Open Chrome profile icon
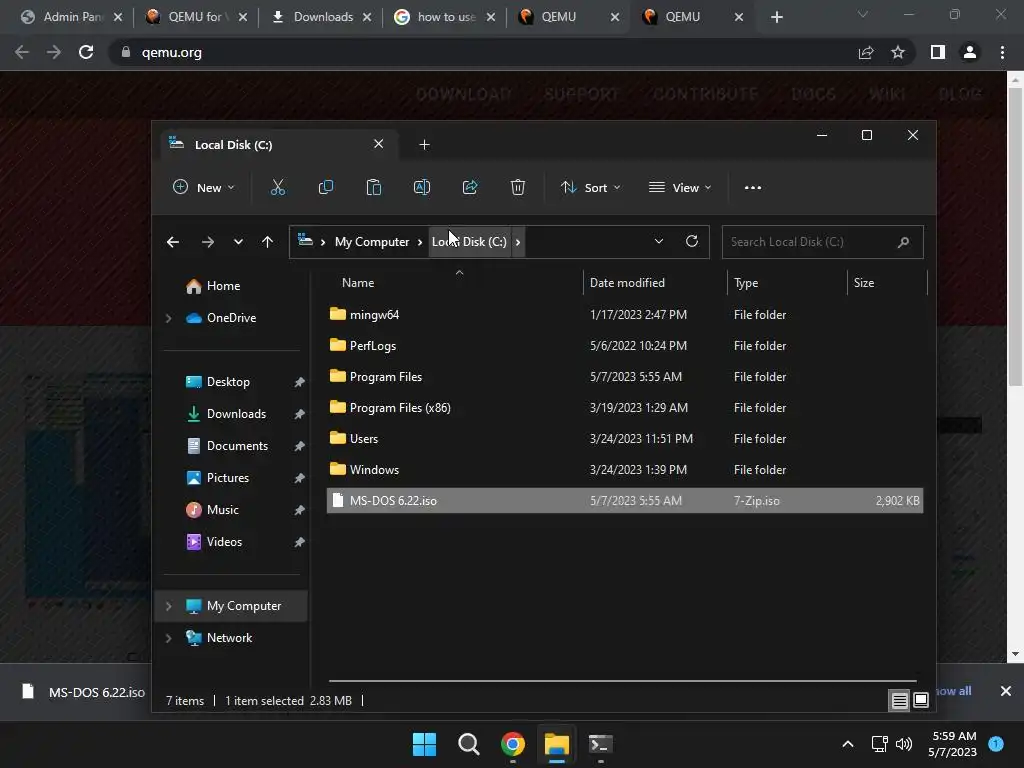1024x768 pixels. click(970, 52)
